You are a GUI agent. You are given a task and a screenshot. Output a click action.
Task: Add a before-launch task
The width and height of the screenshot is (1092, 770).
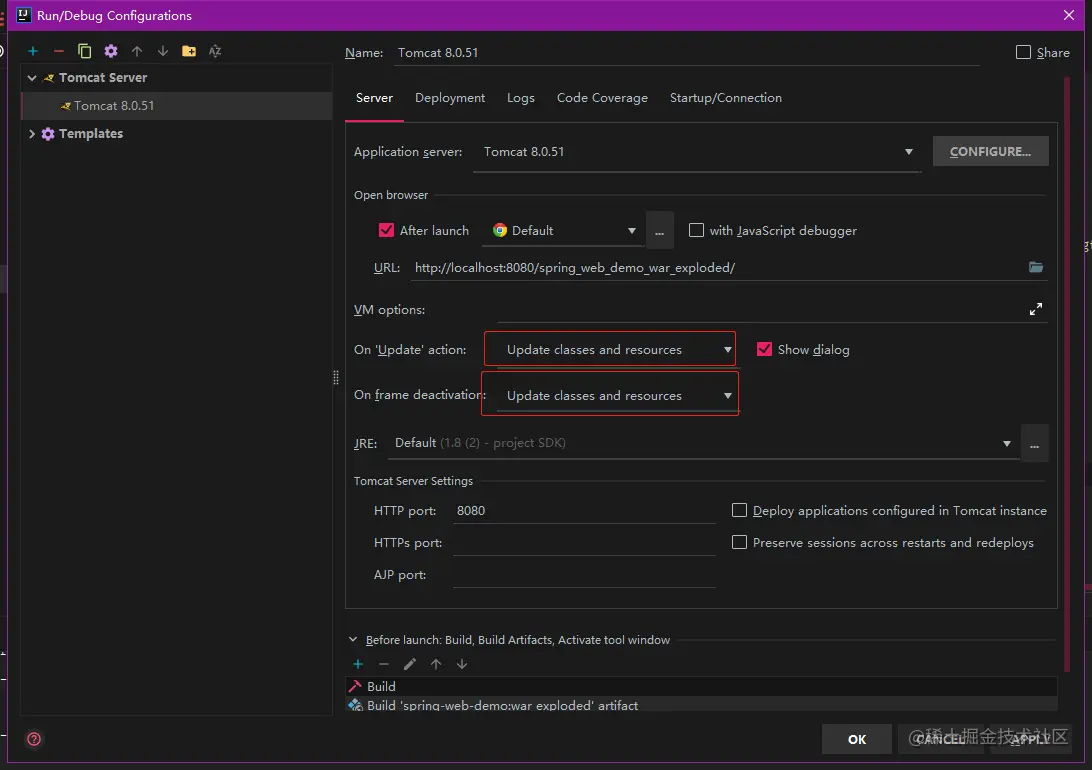click(358, 664)
